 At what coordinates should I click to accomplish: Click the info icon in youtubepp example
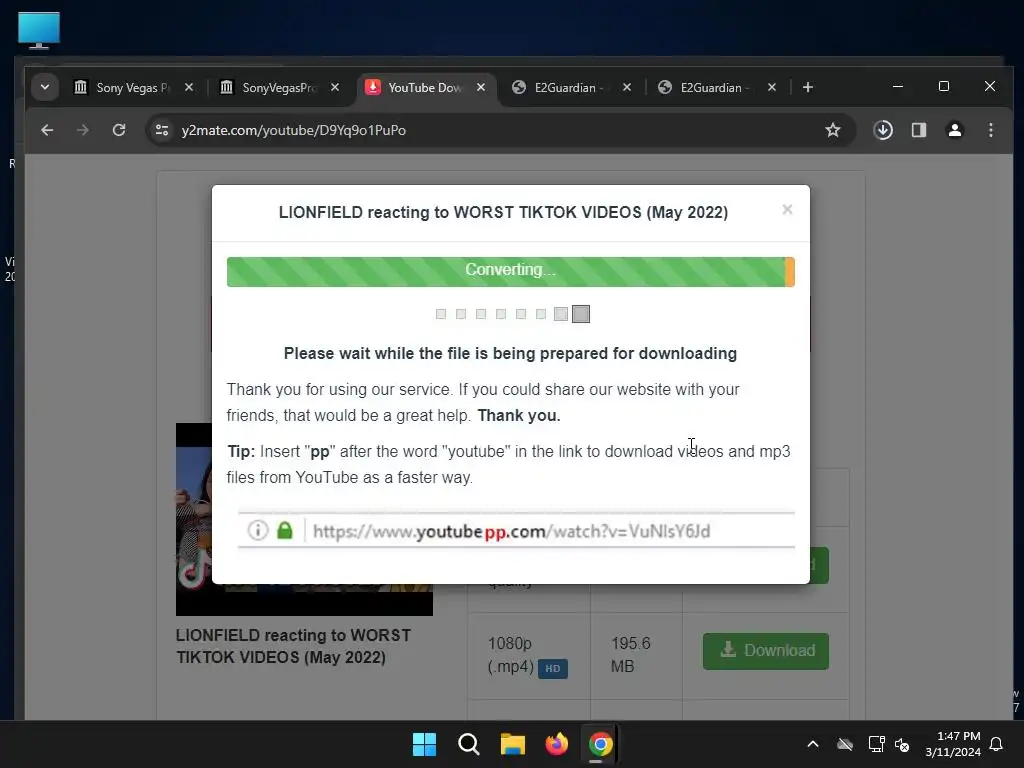point(258,530)
